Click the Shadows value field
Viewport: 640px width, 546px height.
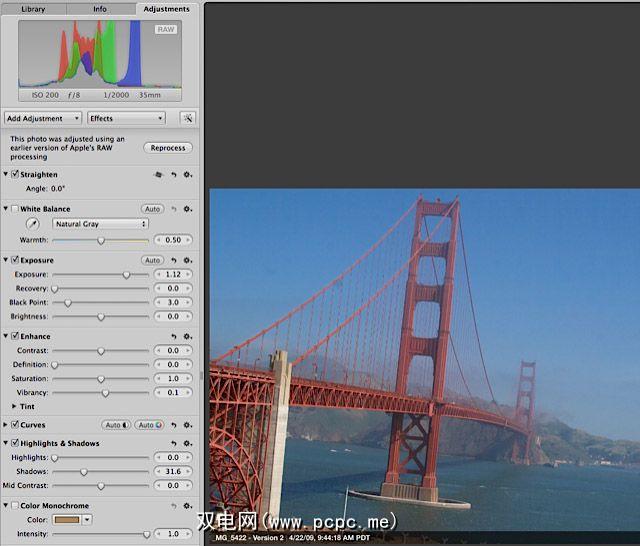pyautogui.click(x=172, y=471)
